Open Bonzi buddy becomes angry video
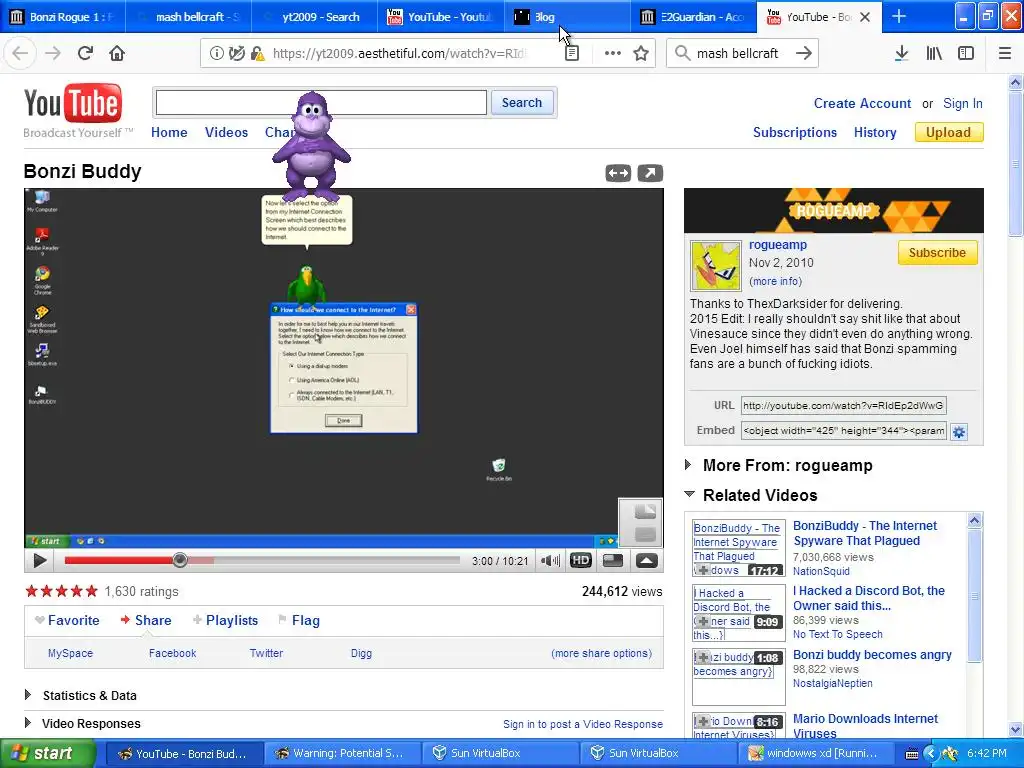This screenshot has height=768, width=1024. pyautogui.click(x=872, y=654)
